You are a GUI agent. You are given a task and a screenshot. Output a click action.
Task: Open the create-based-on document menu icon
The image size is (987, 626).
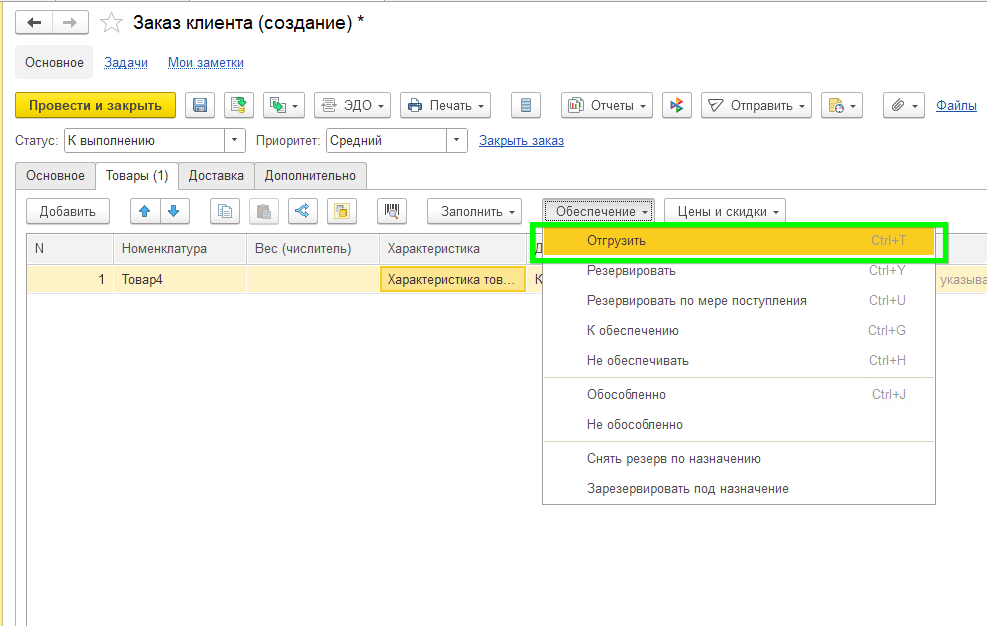(284, 105)
